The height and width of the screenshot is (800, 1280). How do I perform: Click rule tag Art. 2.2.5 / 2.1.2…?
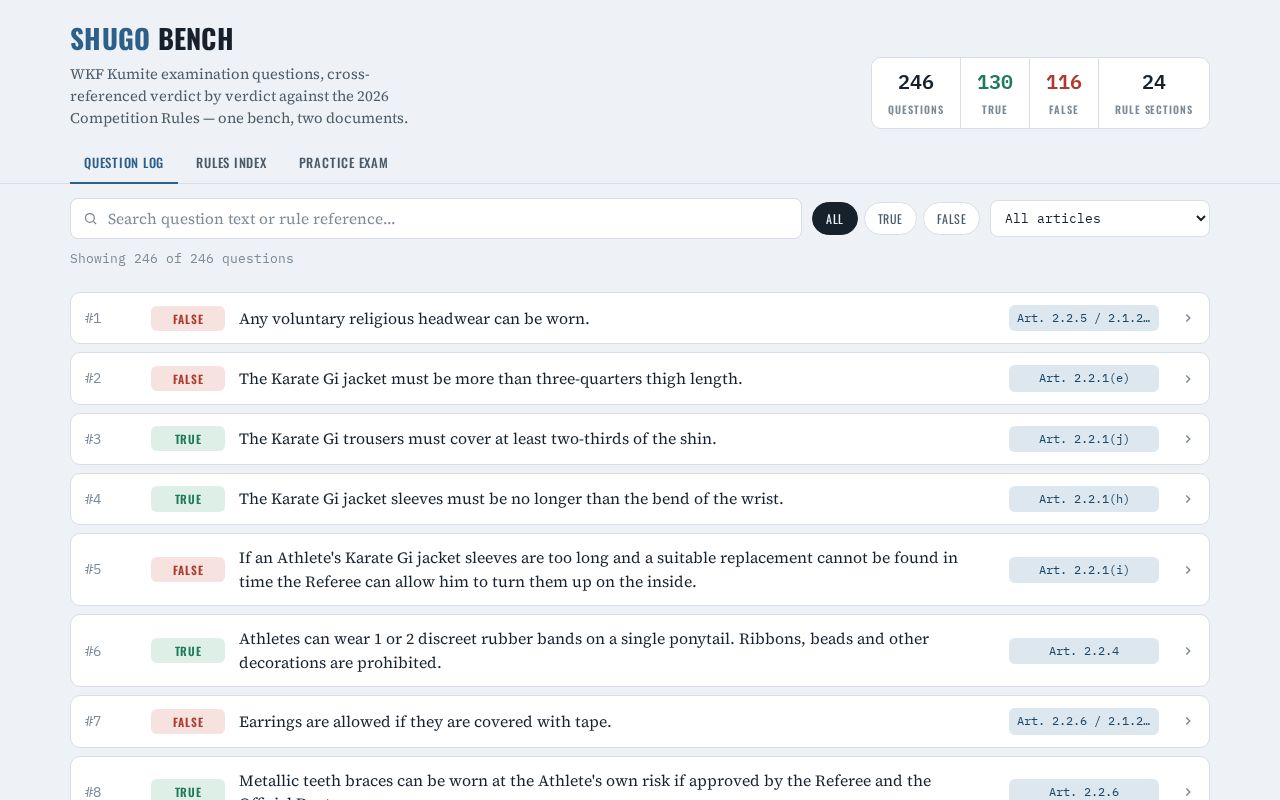(x=1084, y=318)
